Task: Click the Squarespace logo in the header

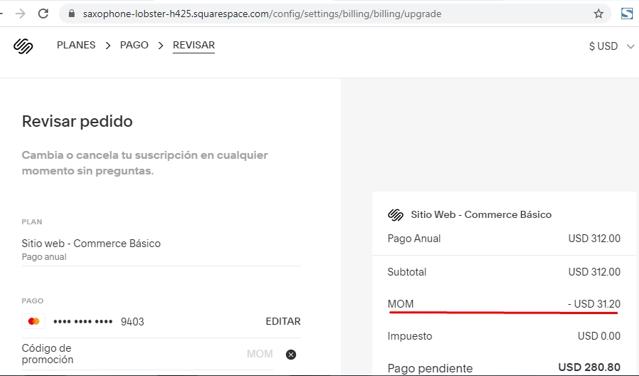Action: [23, 46]
